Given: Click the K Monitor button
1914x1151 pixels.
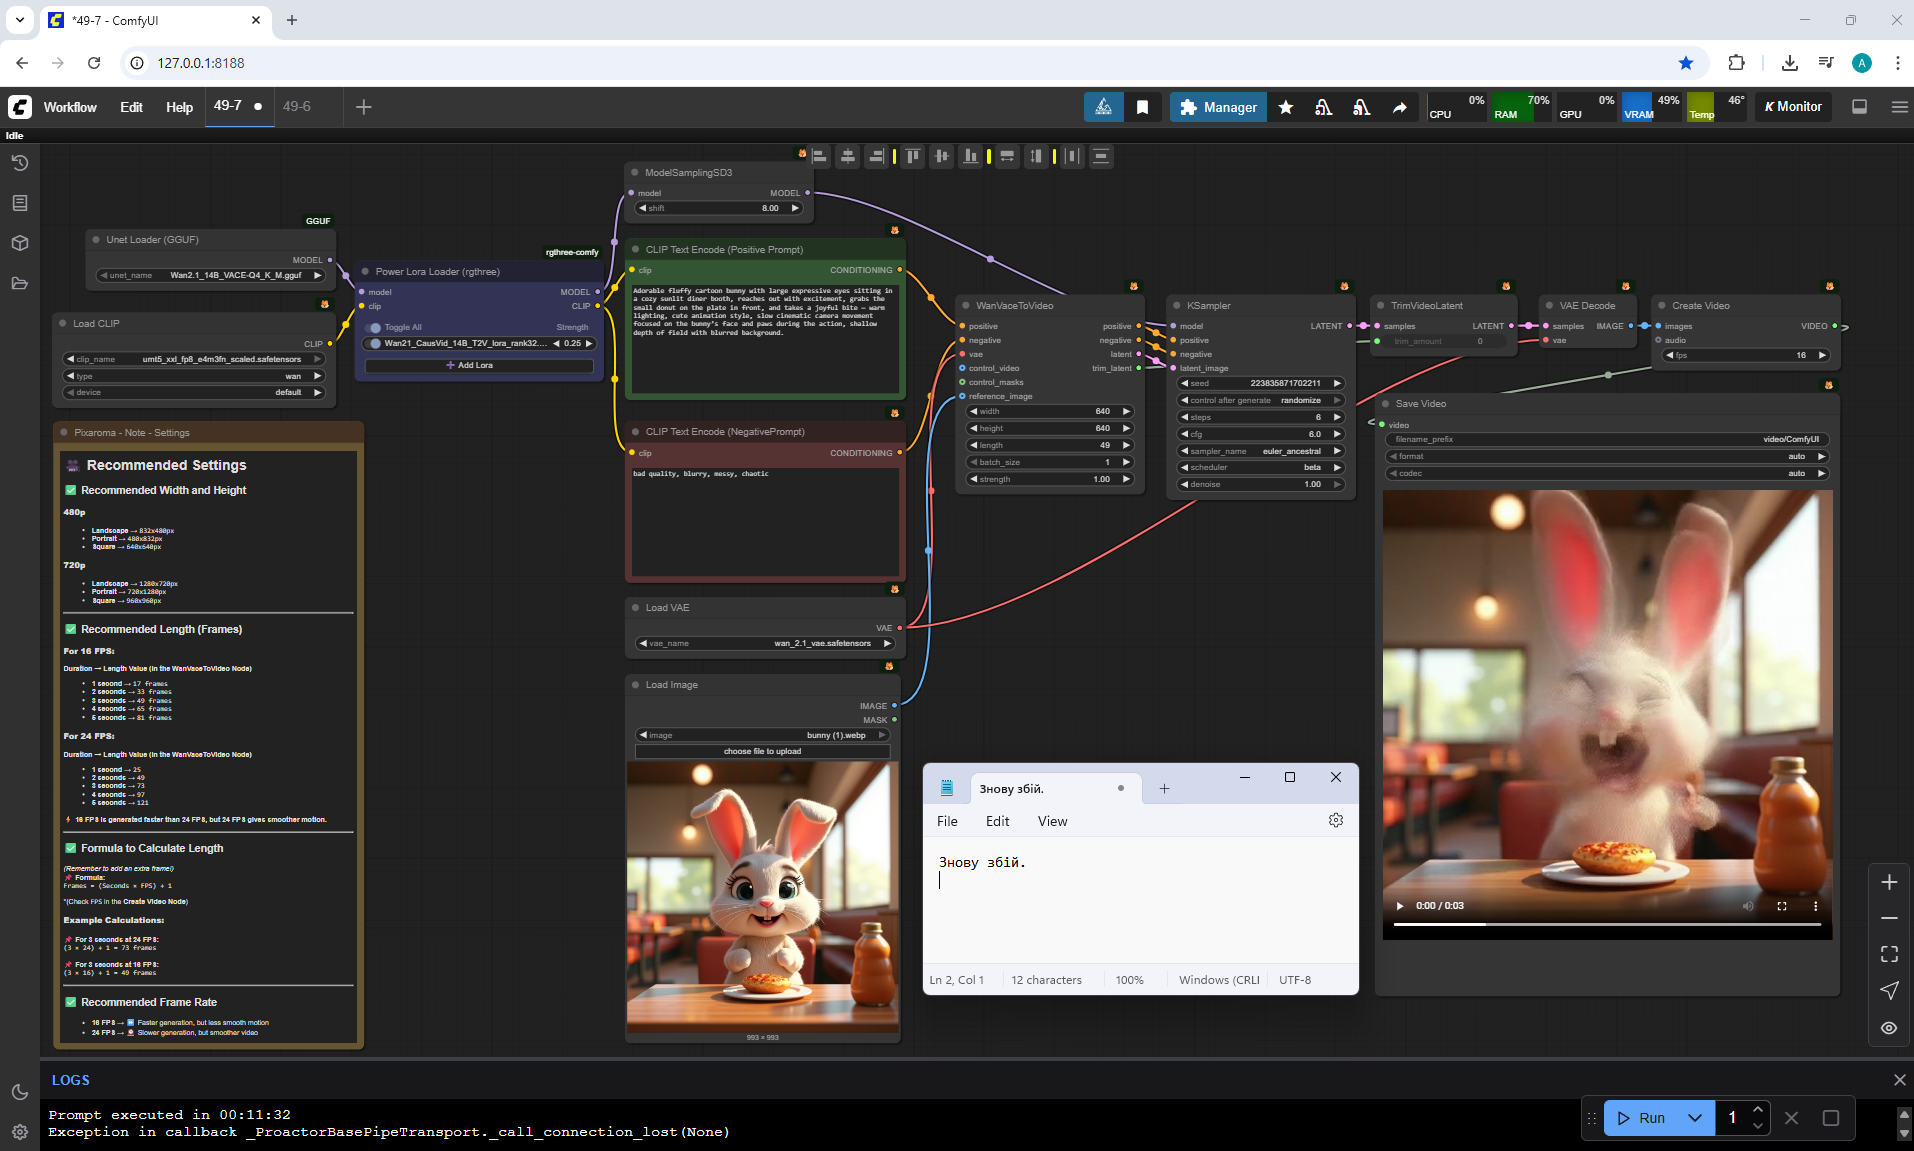Looking at the screenshot, I should click(x=1793, y=107).
